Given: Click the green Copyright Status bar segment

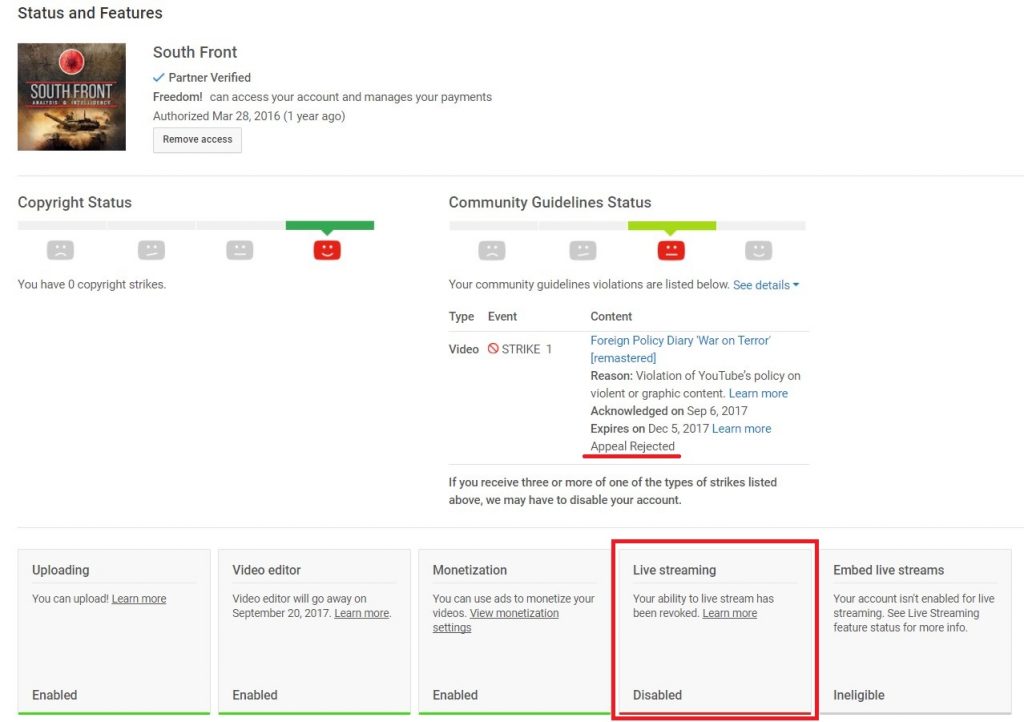Looking at the screenshot, I should point(330,225).
